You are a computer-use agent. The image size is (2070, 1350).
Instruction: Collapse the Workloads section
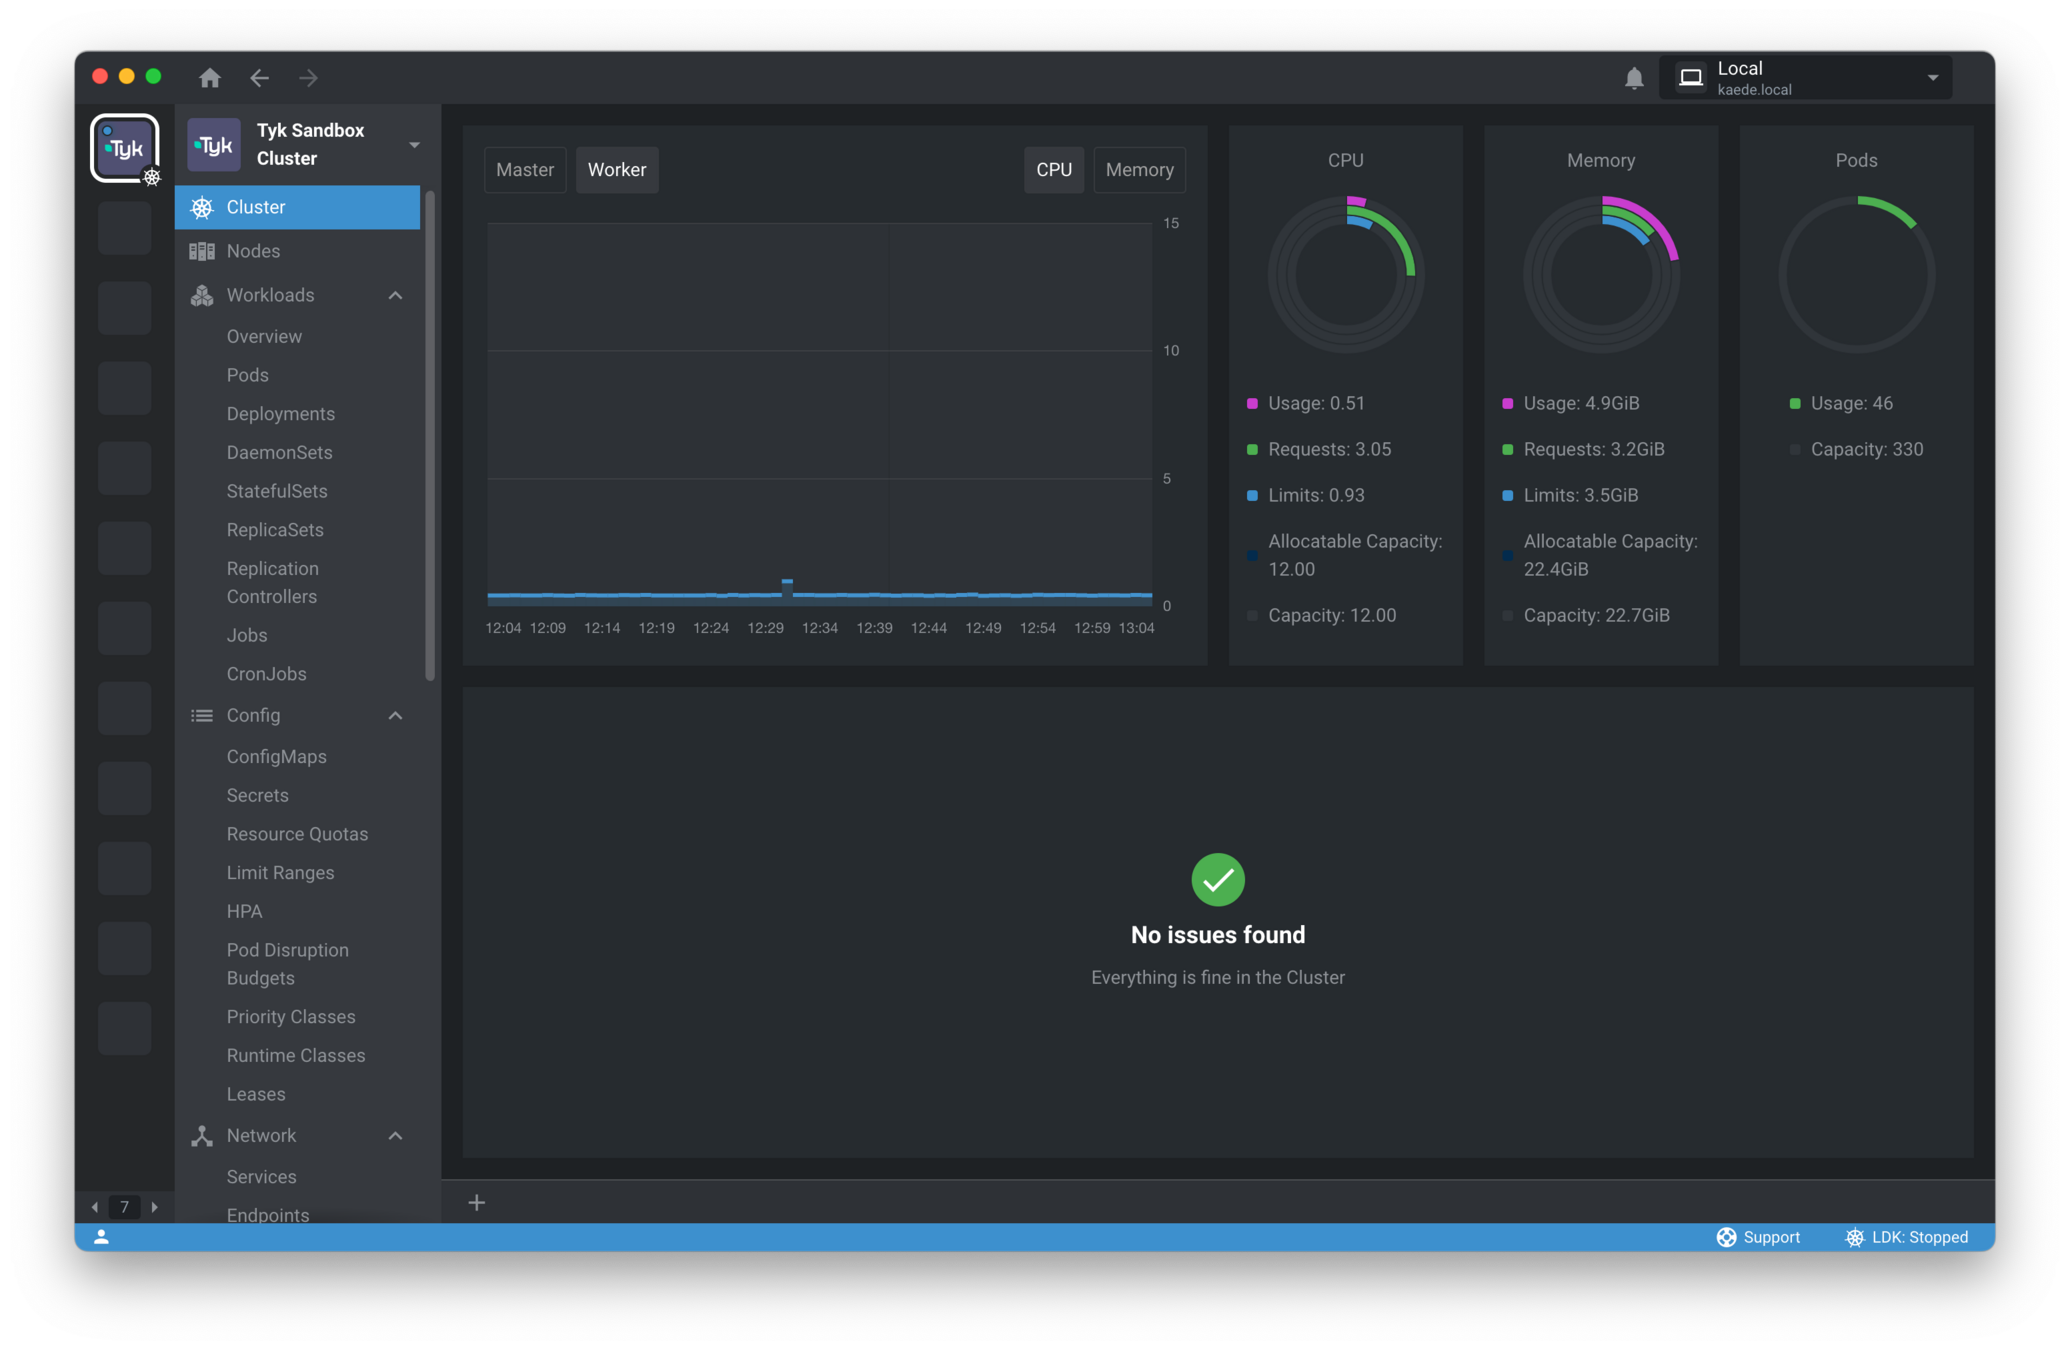coord(395,295)
